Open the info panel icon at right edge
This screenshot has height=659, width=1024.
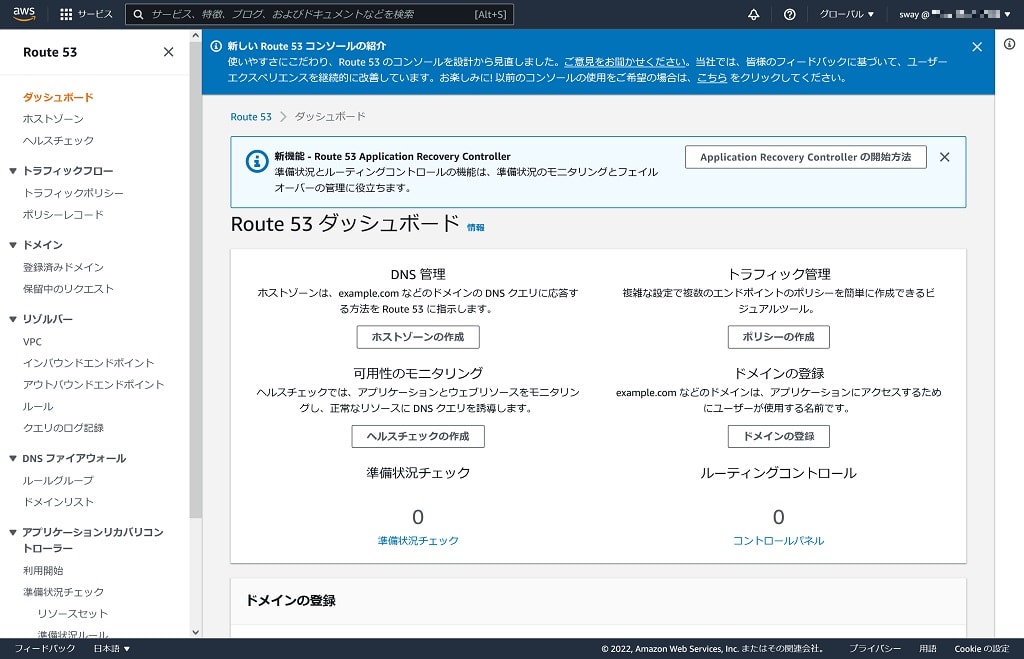[1010, 44]
